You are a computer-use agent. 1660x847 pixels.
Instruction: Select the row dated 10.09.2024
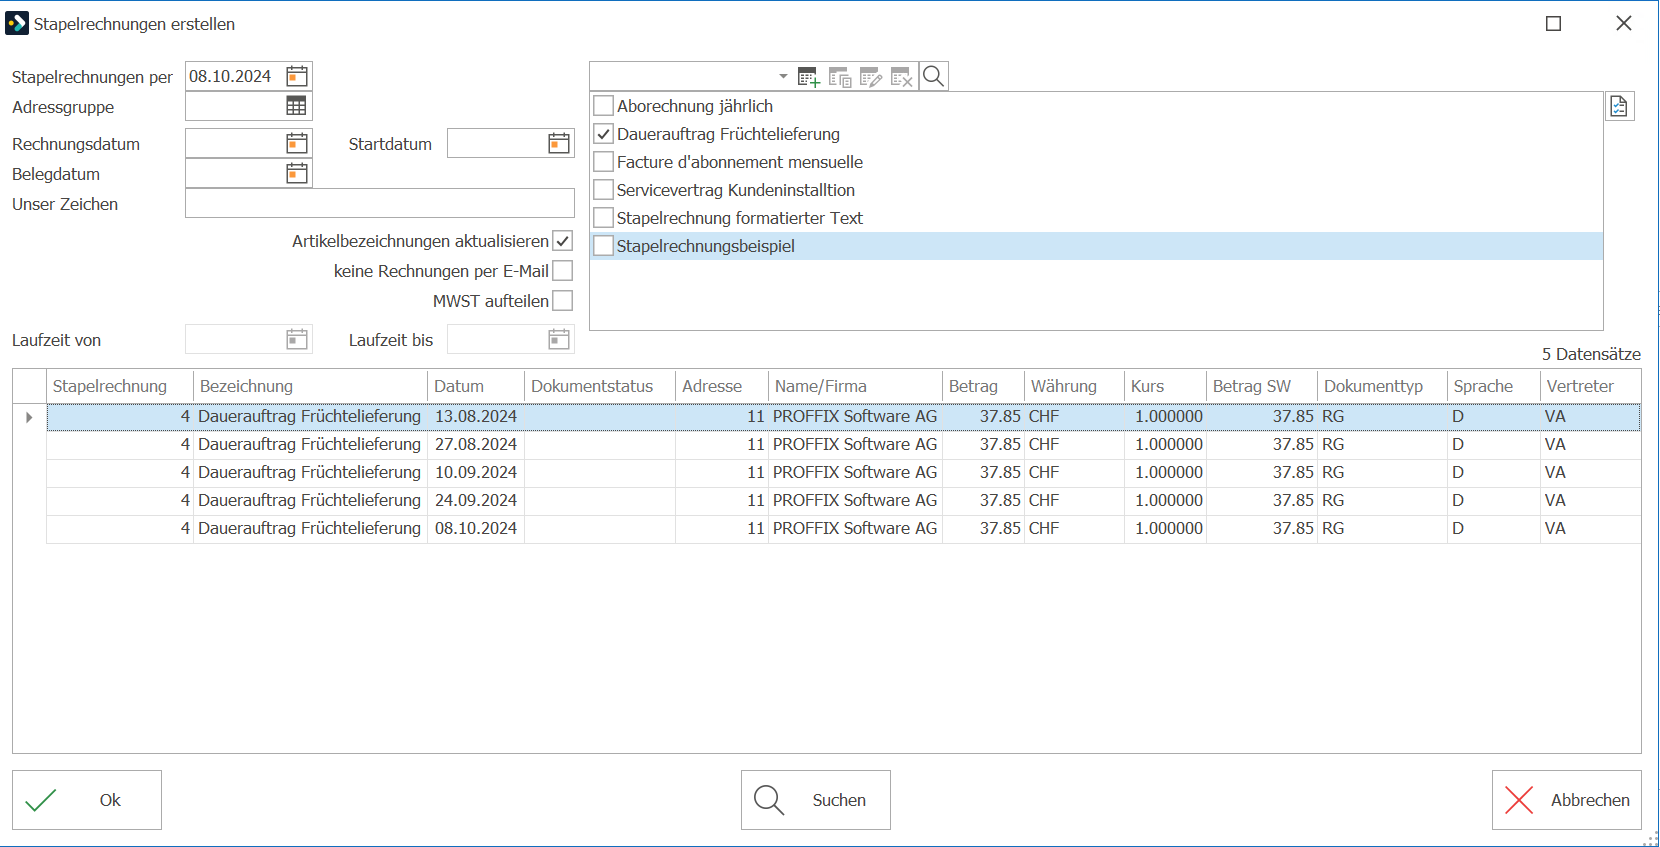pos(843,472)
